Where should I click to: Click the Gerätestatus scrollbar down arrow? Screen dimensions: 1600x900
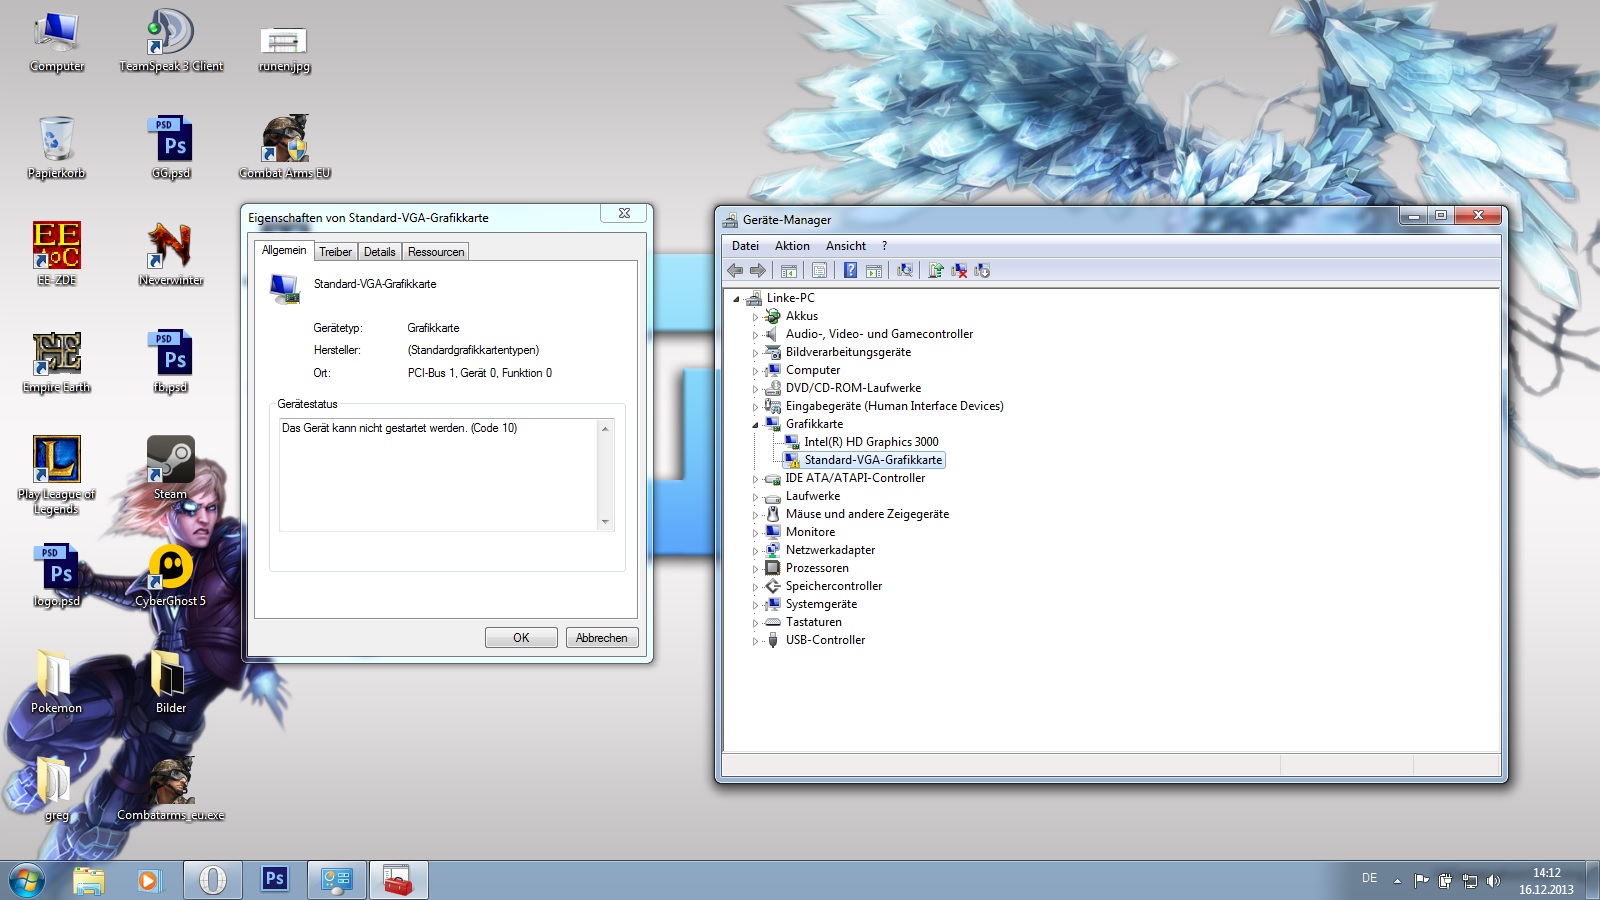605,522
